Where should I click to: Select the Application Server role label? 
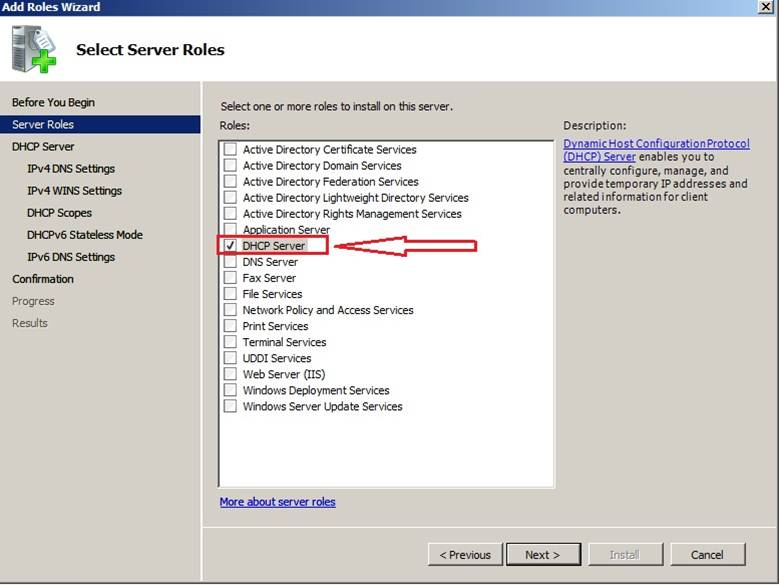(x=286, y=229)
